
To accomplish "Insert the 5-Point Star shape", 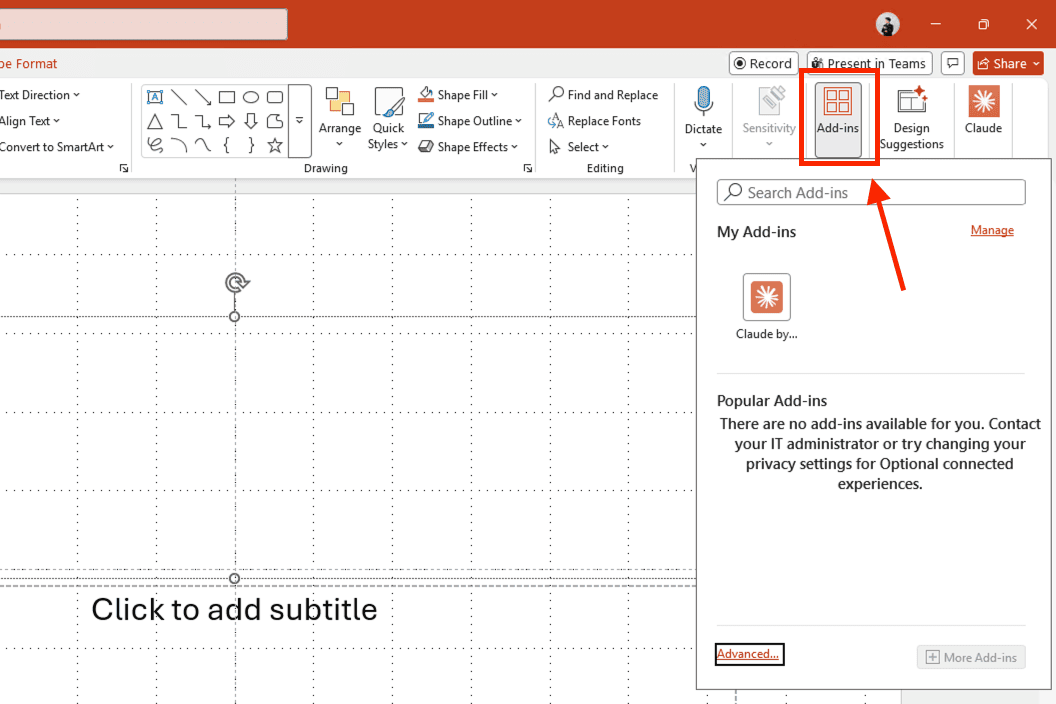I will [275, 145].
